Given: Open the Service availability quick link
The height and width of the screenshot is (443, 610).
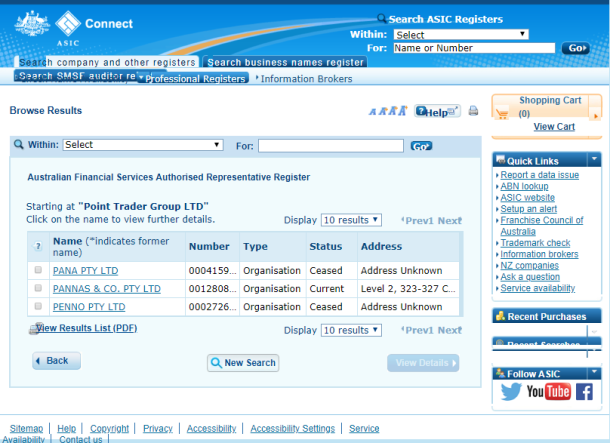Looking at the screenshot, I should click(538, 288).
